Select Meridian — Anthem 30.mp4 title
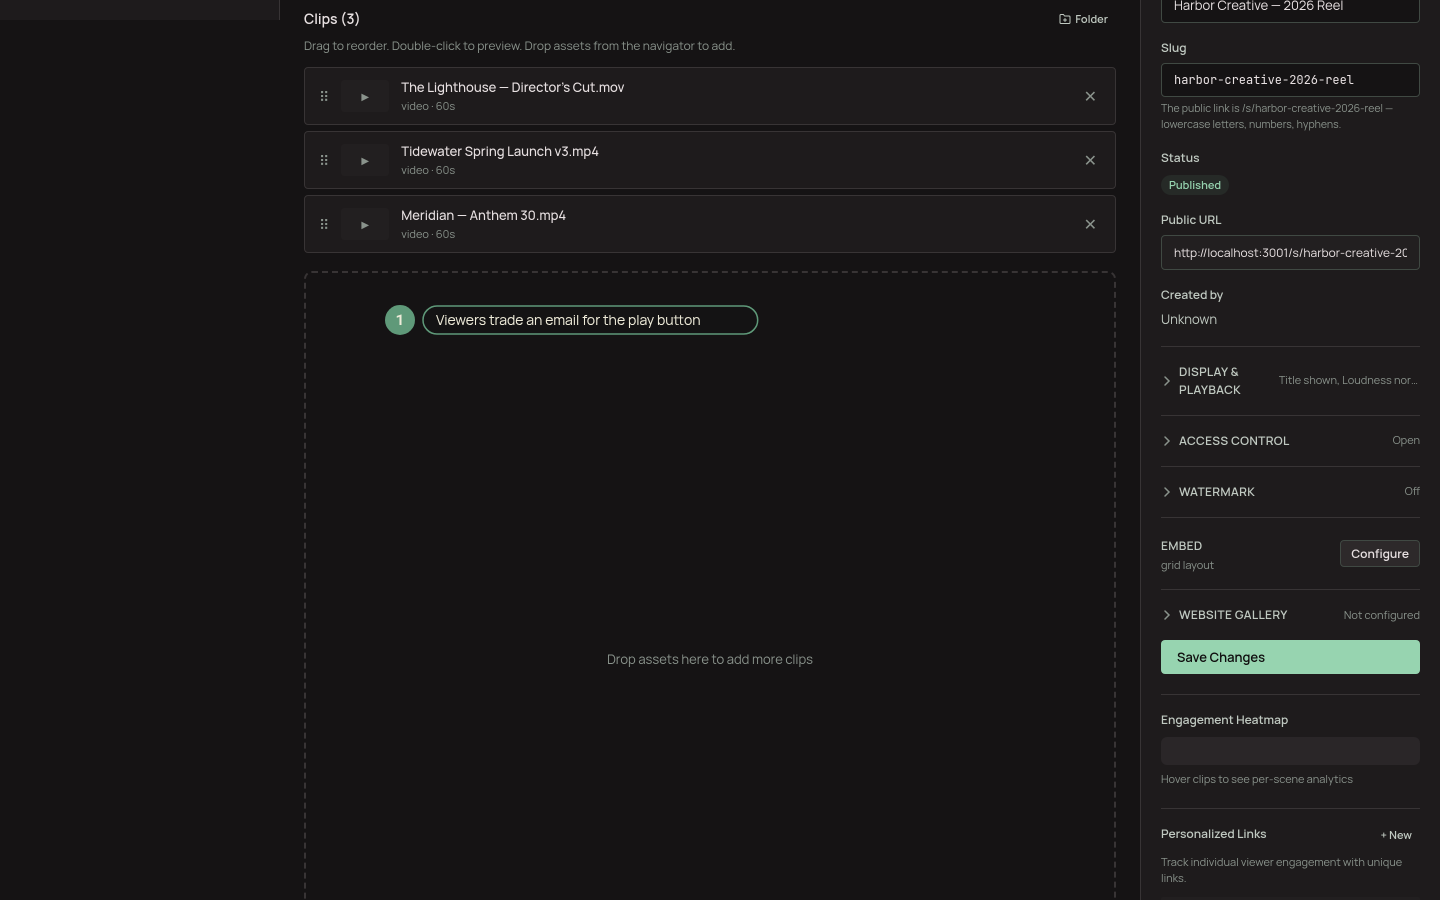This screenshot has height=900, width=1440. pos(483,216)
